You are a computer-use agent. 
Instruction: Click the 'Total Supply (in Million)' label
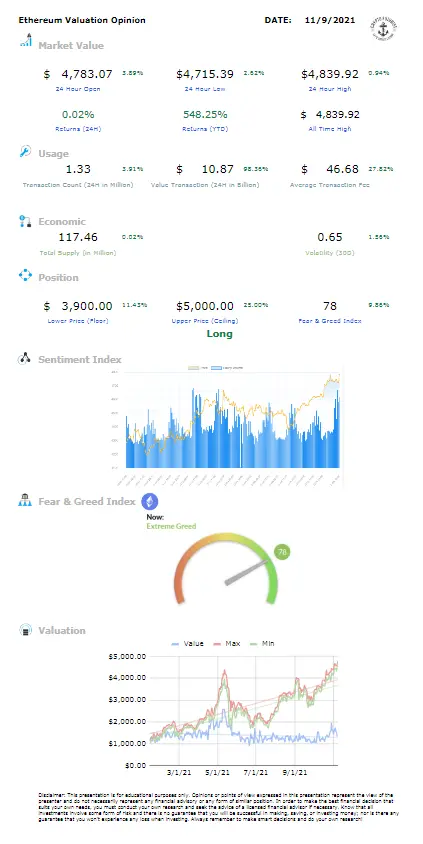pos(78,252)
